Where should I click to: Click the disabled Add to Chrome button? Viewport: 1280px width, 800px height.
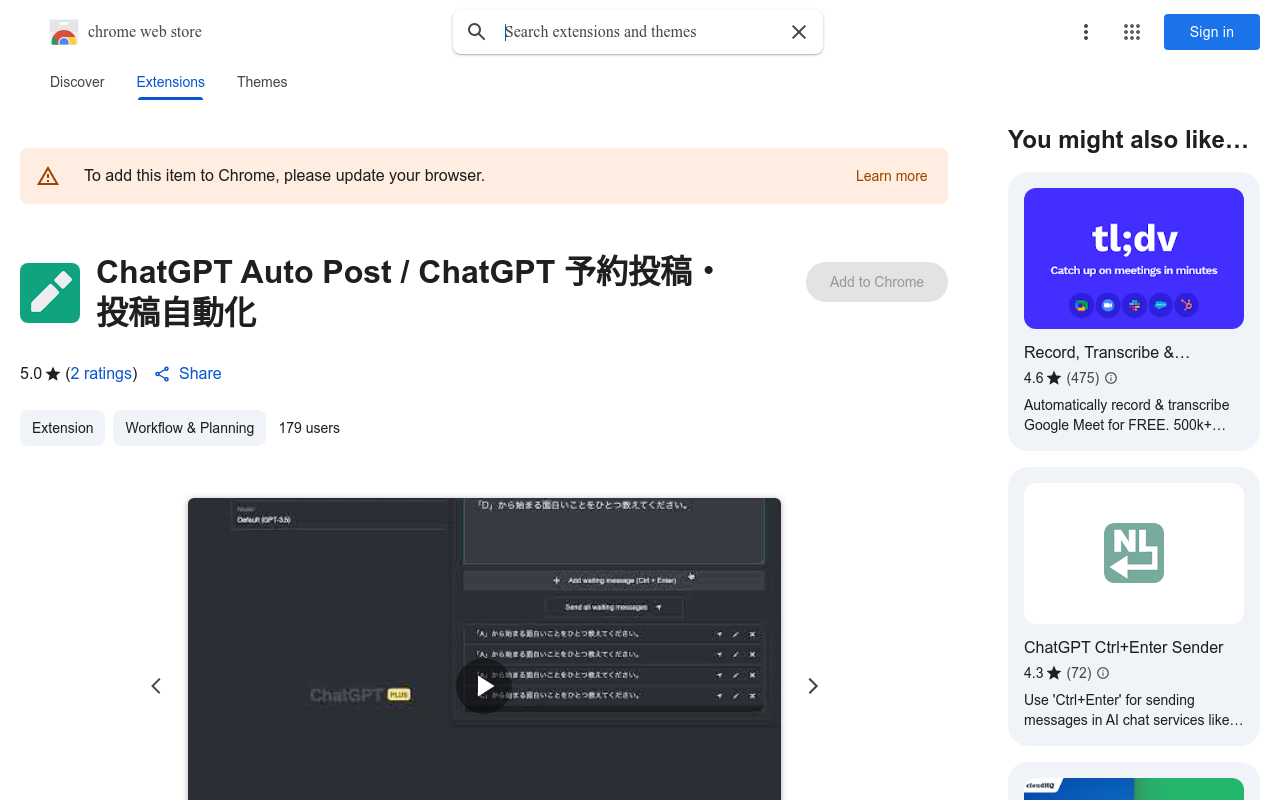click(877, 282)
